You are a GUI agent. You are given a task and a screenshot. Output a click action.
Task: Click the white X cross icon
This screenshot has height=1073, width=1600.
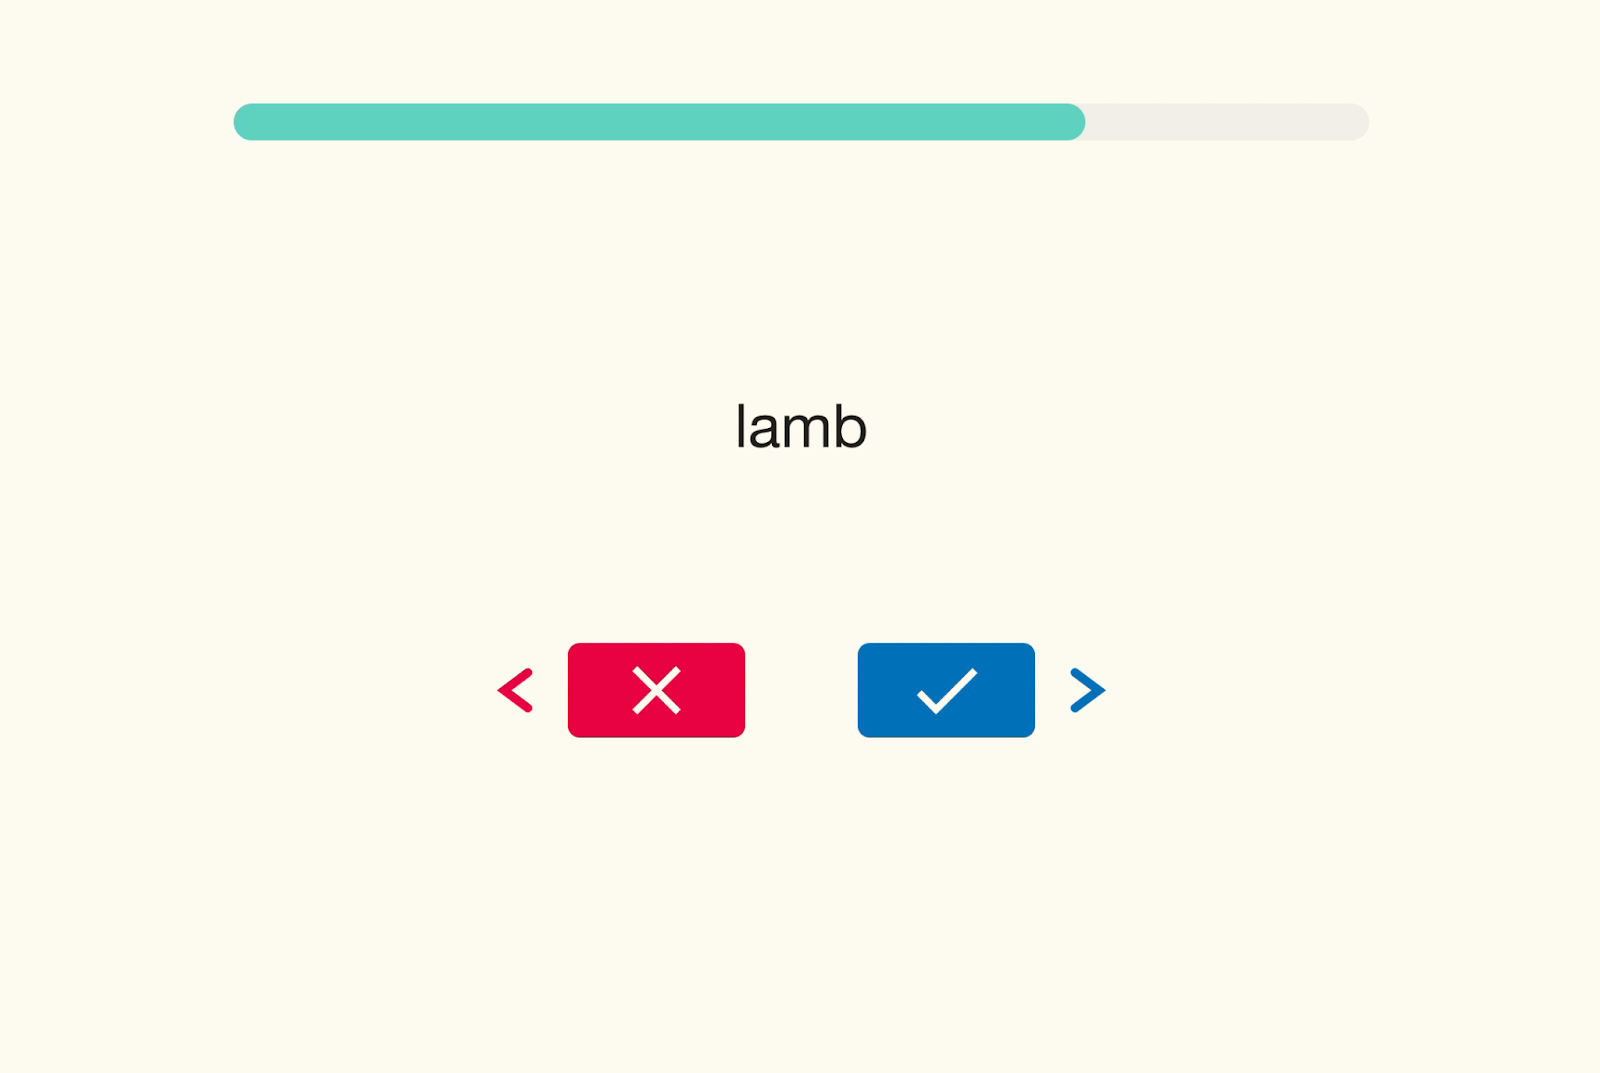(656, 690)
